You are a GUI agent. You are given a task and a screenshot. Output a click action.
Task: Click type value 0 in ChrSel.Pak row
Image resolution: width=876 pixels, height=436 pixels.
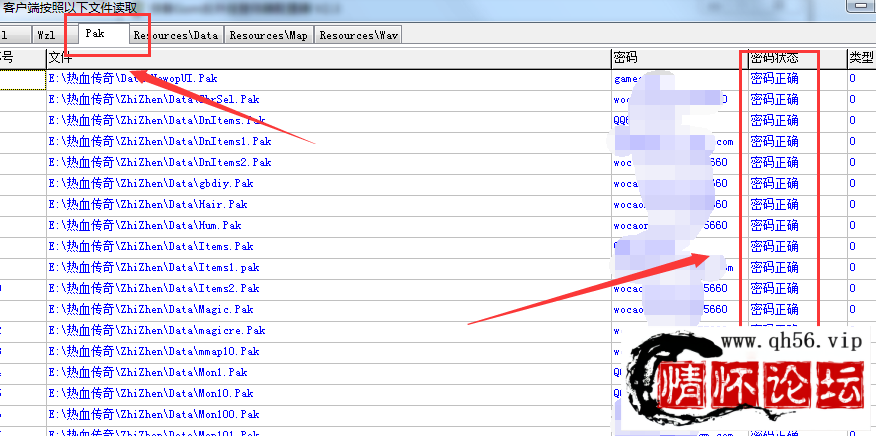tap(853, 99)
